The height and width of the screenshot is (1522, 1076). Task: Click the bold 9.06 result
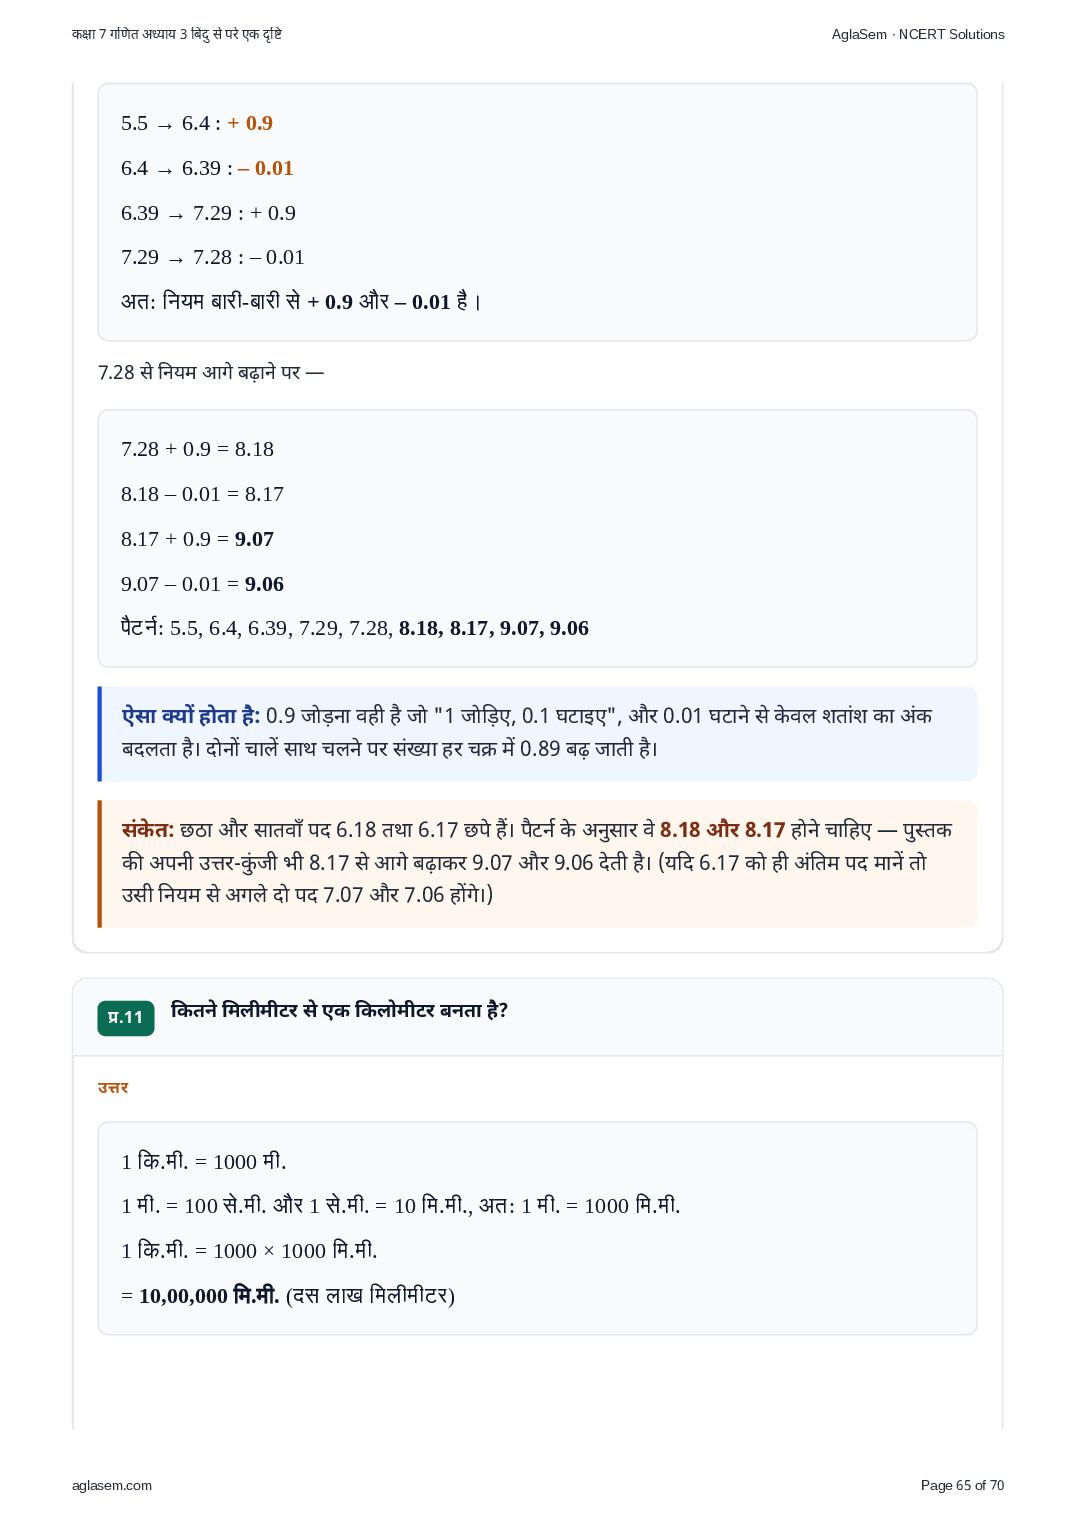click(x=264, y=584)
